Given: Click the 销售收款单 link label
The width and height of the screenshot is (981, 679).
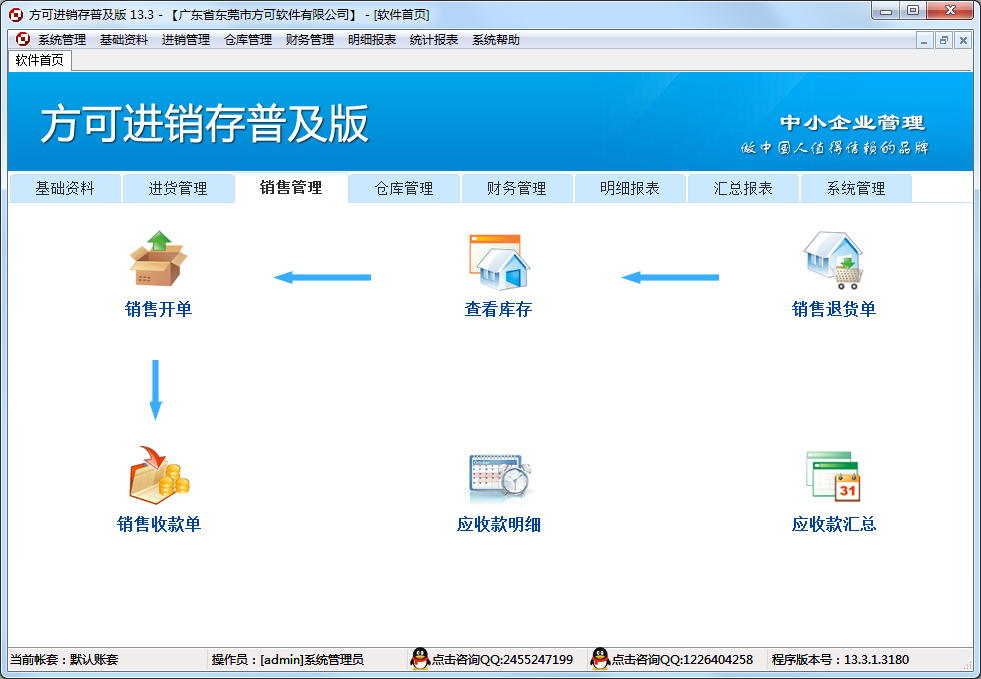Looking at the screenshot, I should click(159, 524).
